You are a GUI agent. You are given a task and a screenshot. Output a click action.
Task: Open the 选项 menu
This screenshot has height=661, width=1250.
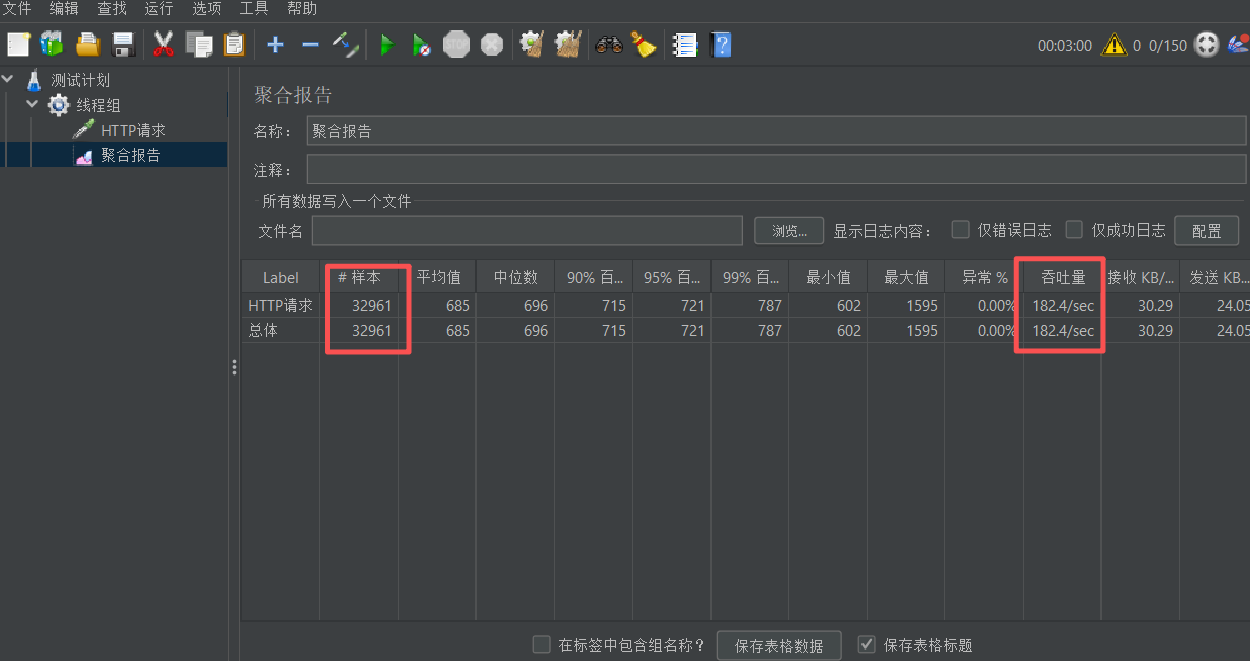point(206,9)
